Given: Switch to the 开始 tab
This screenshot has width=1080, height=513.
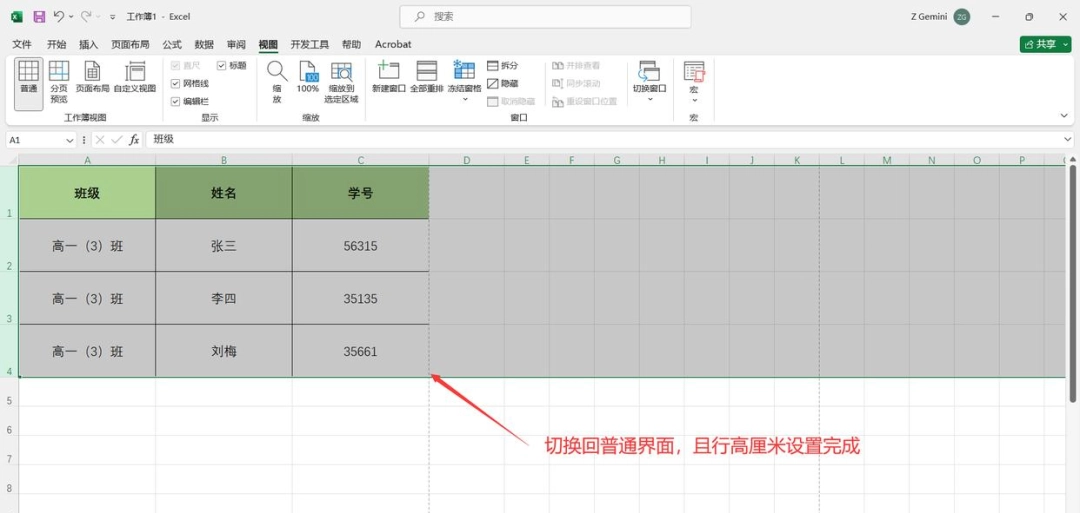Looking at the screenshot, I should tap(56, 44).
